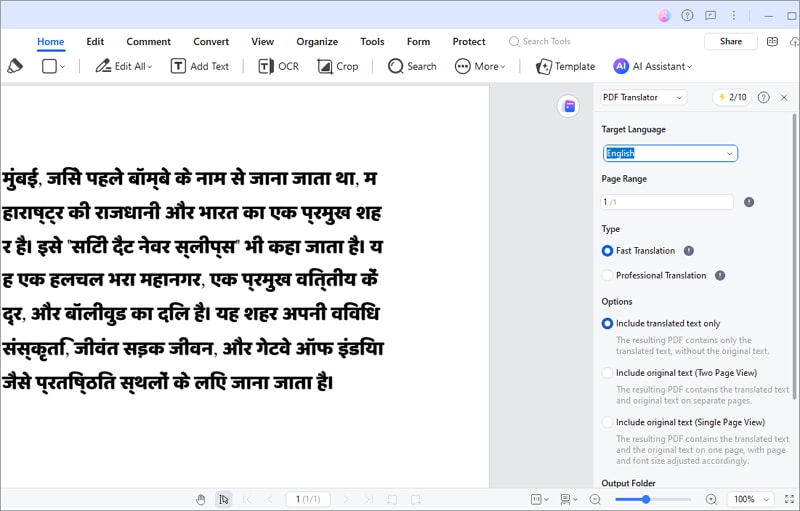The height and width of the screenshot is (511, 800).
Task: Go to the first page
Action: pos(247,499)
